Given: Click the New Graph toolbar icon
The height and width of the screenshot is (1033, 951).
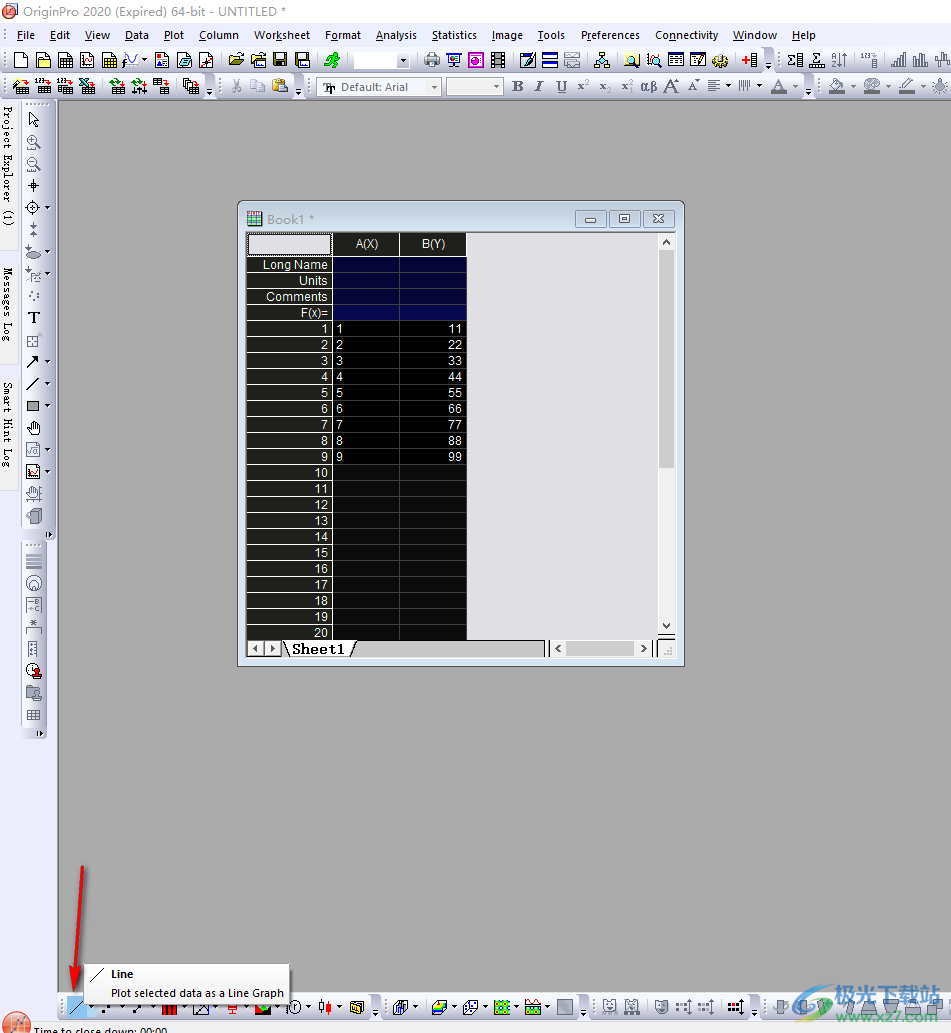Looking at the screenshot, I should (87, 61).
